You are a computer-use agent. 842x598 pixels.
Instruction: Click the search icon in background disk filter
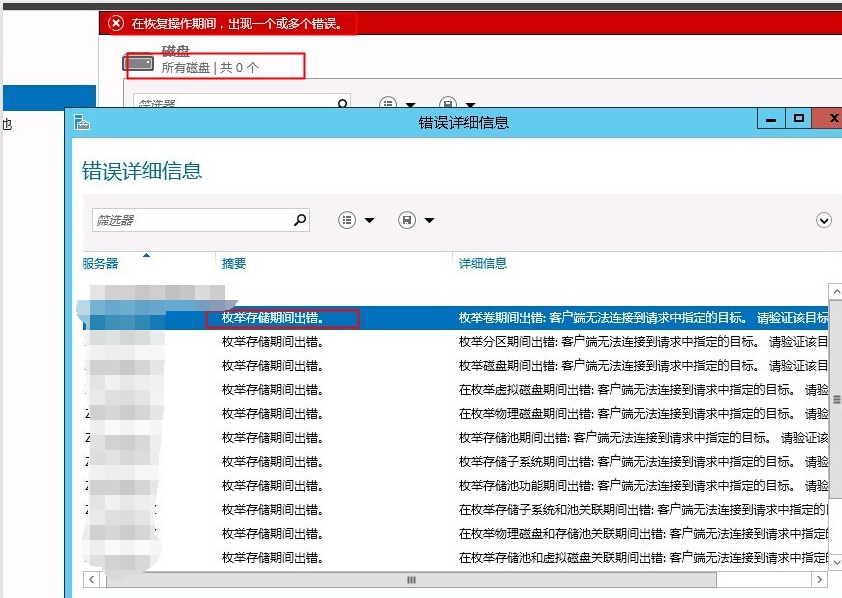(x=342, y=103)
